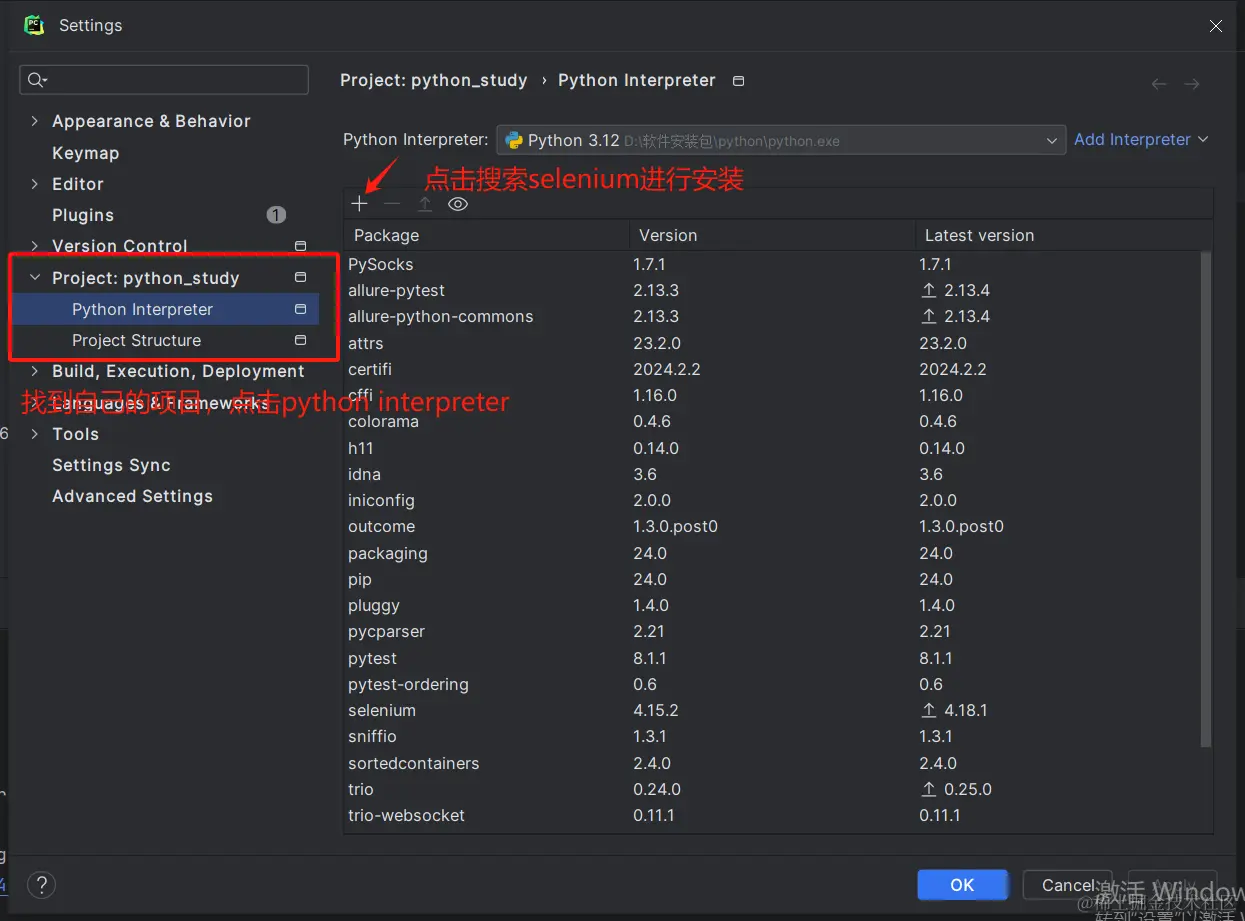Click project icon on Project Structure row
Image resolution: width=1245 pixels, height=921 pixels.
(x=300, y=340)
